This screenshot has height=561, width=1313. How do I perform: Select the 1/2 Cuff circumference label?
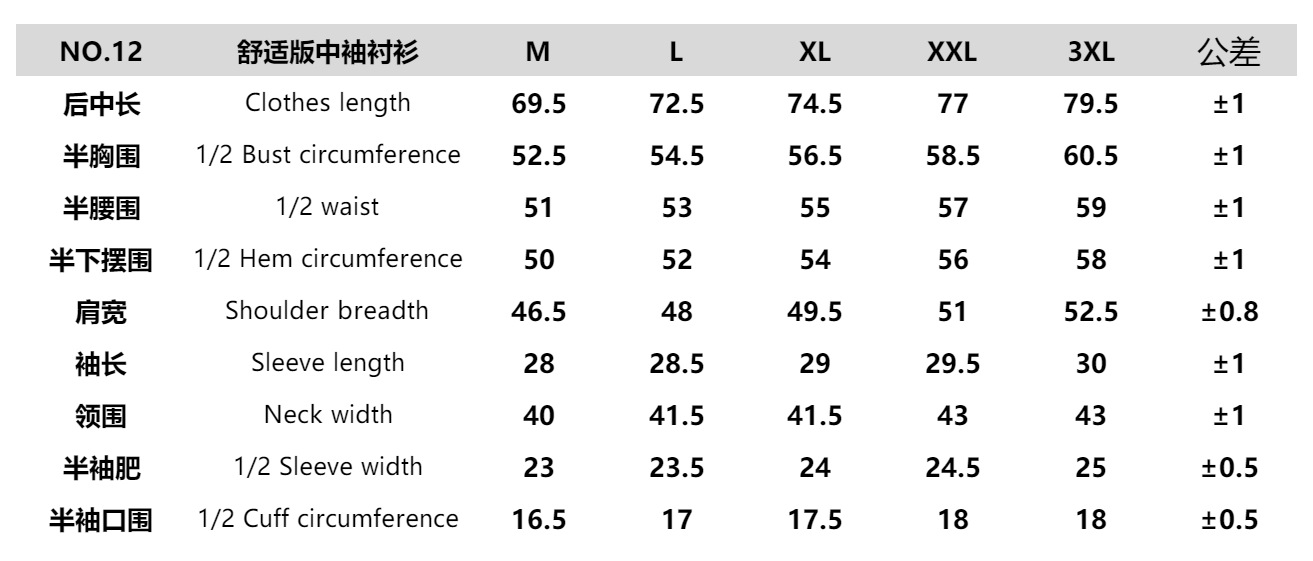(328, 519)
